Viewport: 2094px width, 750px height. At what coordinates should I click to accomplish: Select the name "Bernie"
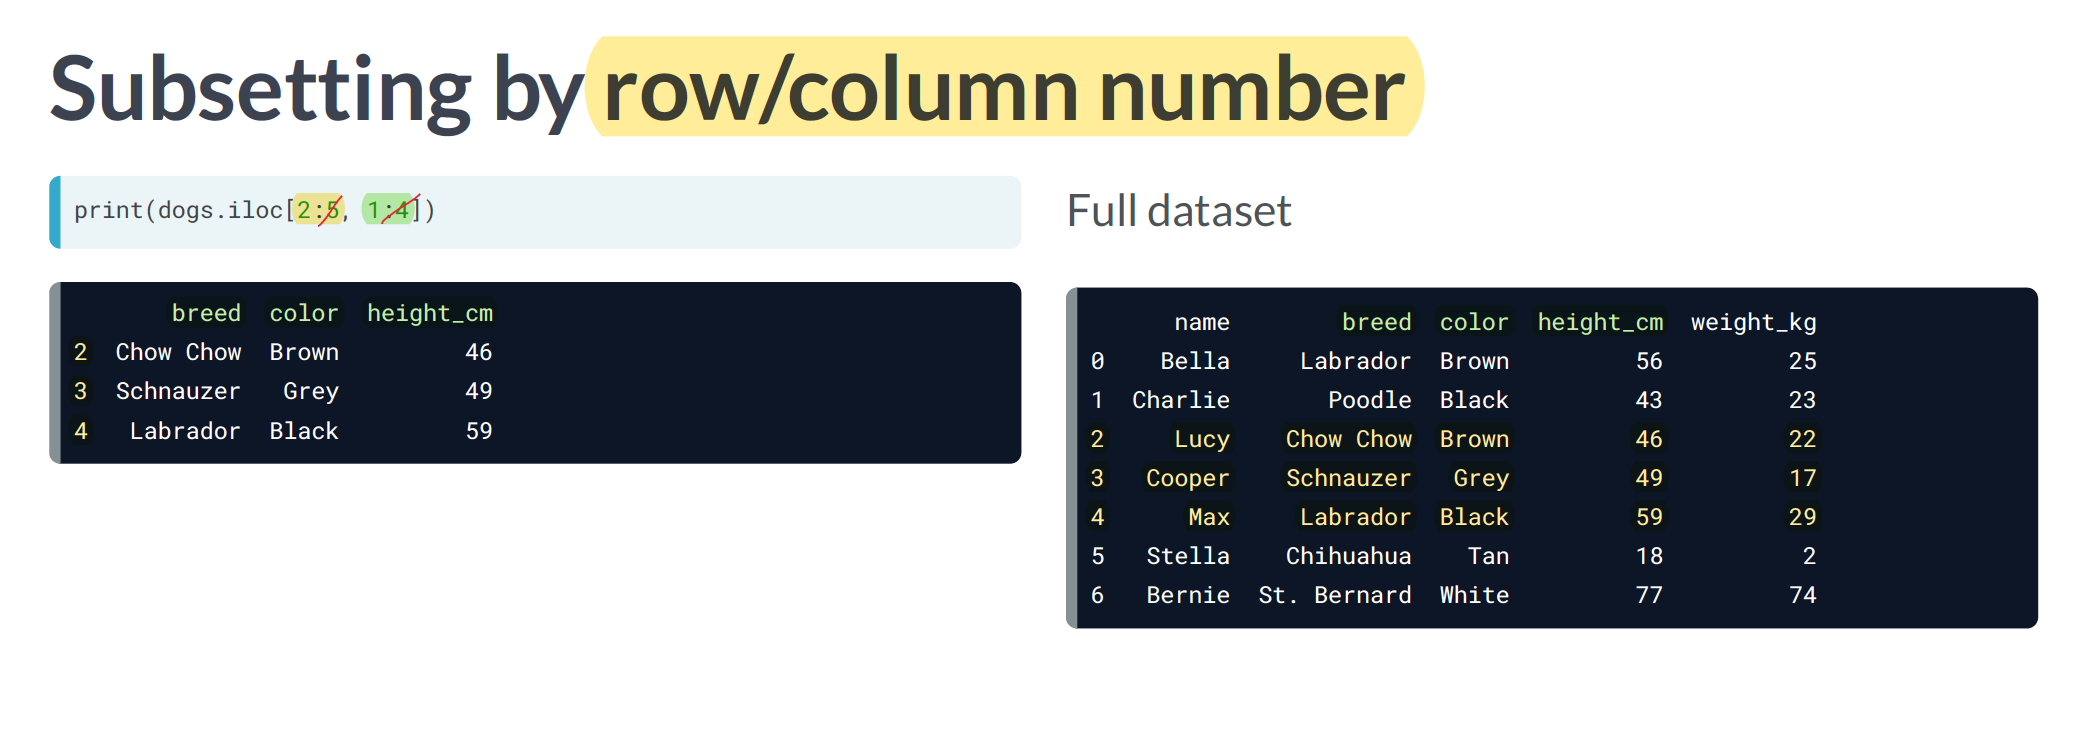[1188, 595]
